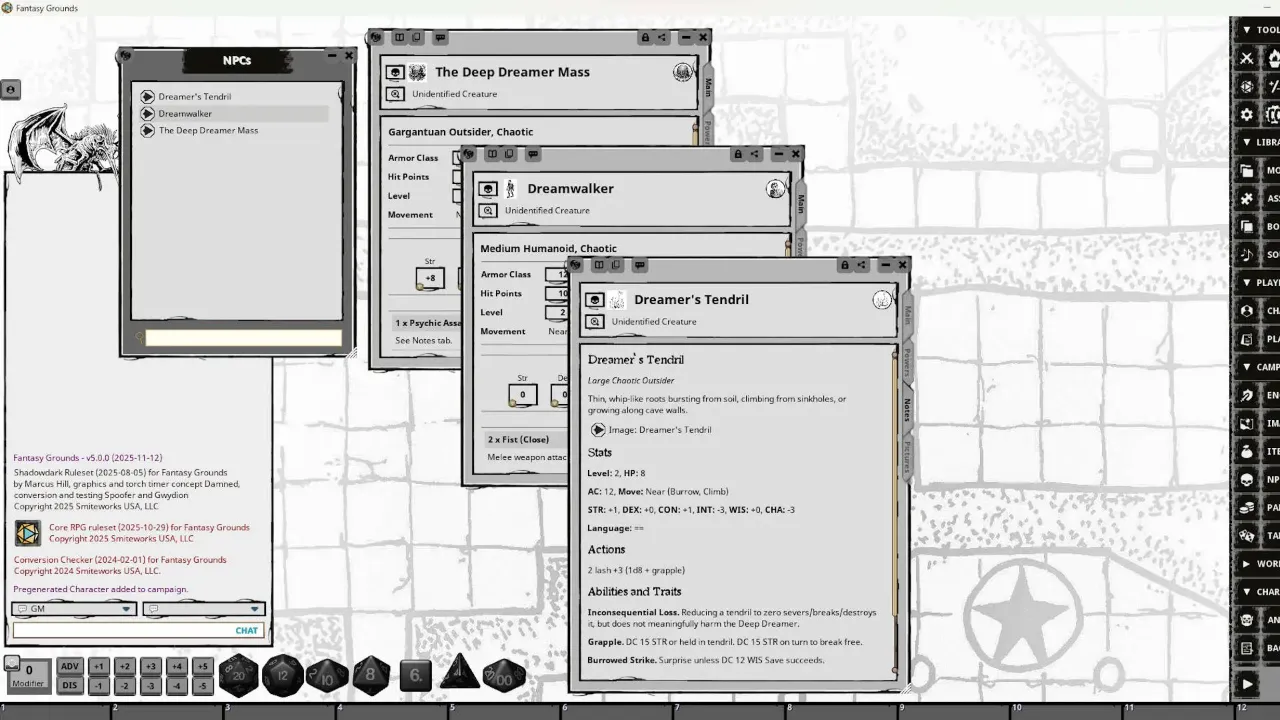This screenshot has width=1280, height=720.
Task: Open Pictures tab in Dreamer's Tendril
Action: pos(908,456)
